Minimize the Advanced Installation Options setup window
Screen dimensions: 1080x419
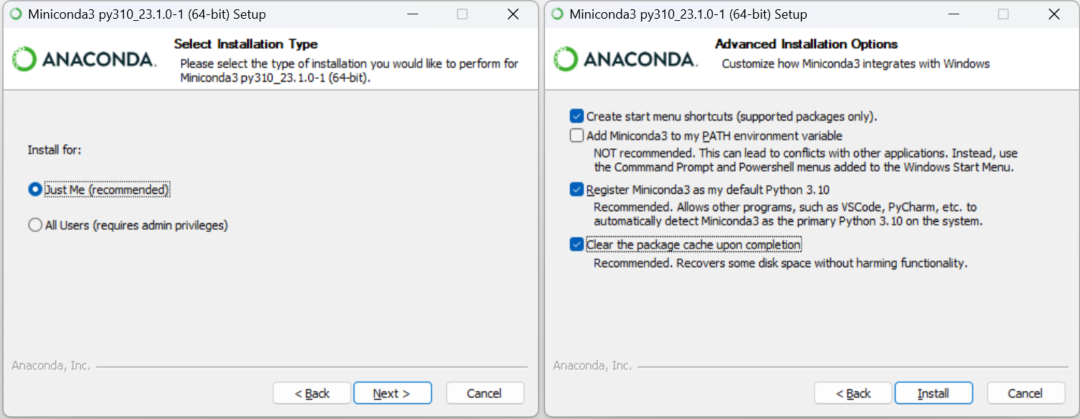(x=953, y=14)
